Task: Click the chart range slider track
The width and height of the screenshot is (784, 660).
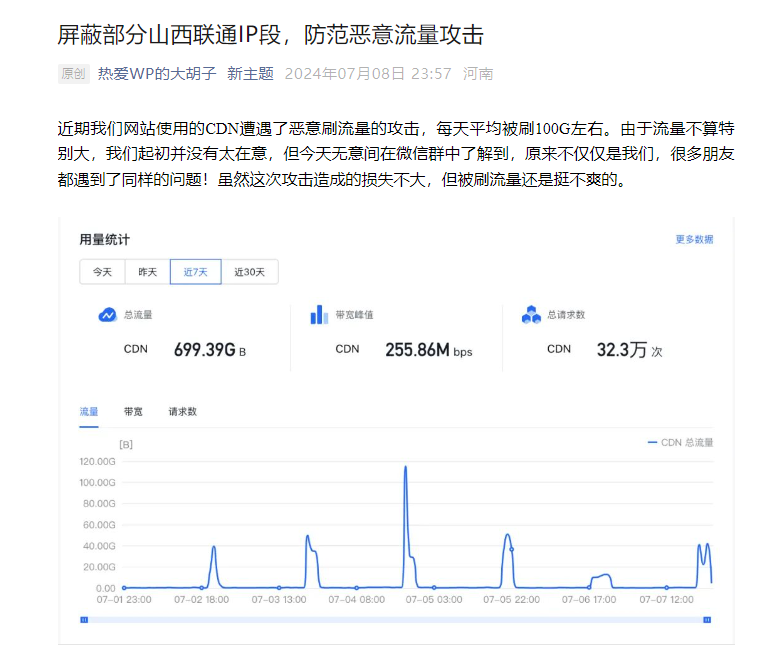Action: point(396,620)
